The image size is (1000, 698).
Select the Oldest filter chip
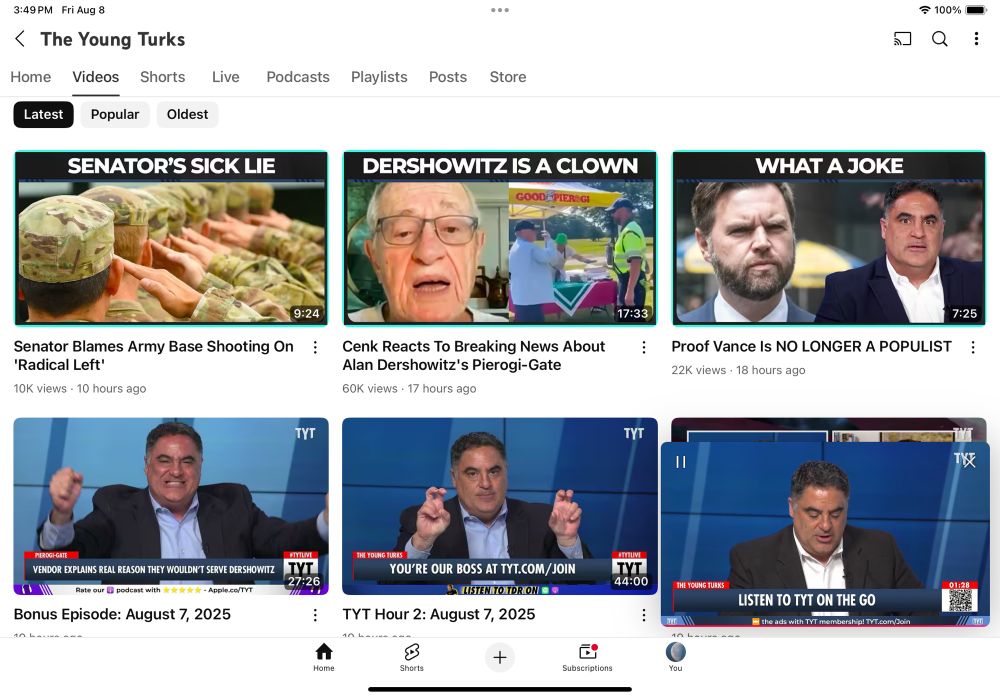[x=188, y=115]
